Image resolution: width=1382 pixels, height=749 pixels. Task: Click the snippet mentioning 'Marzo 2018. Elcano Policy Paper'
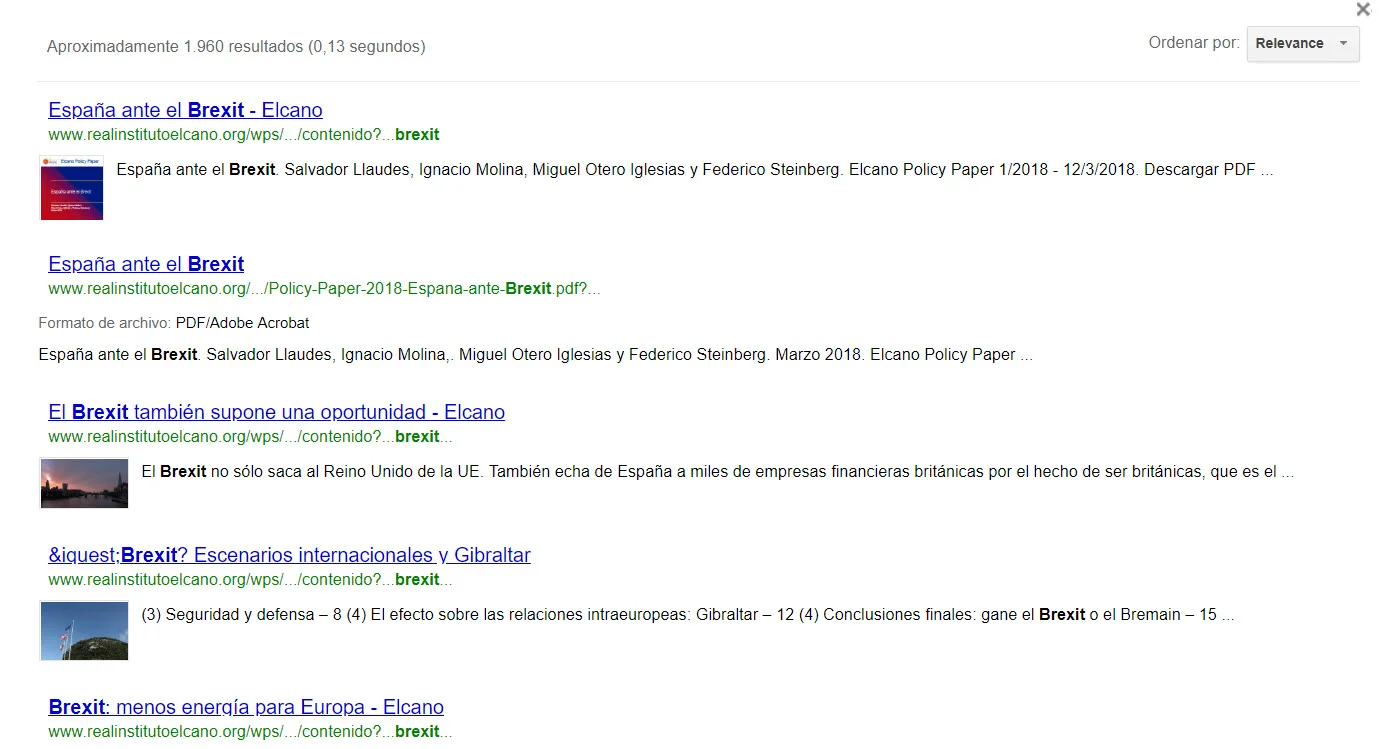coord(536,354)
